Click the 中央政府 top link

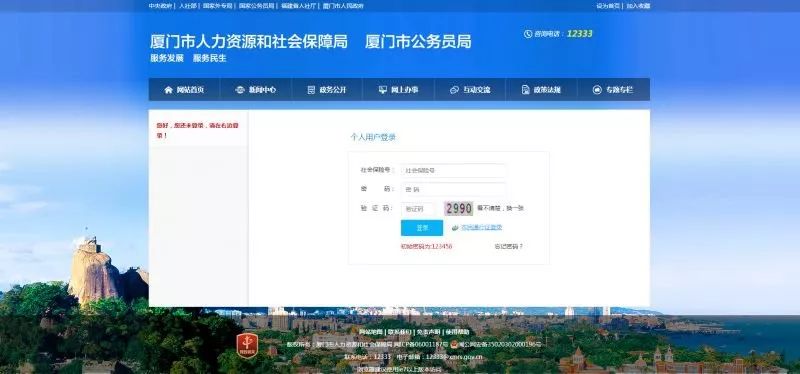(x=160, y=6)
